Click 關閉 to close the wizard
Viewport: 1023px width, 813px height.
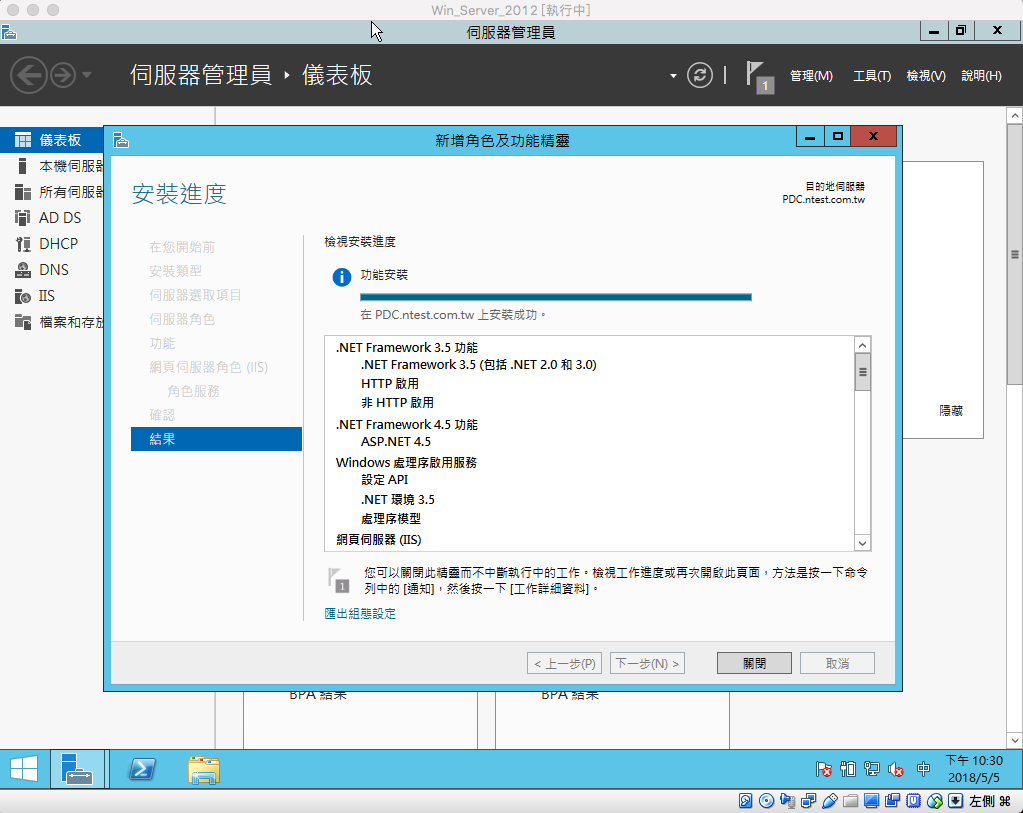(x=753, y=662)
